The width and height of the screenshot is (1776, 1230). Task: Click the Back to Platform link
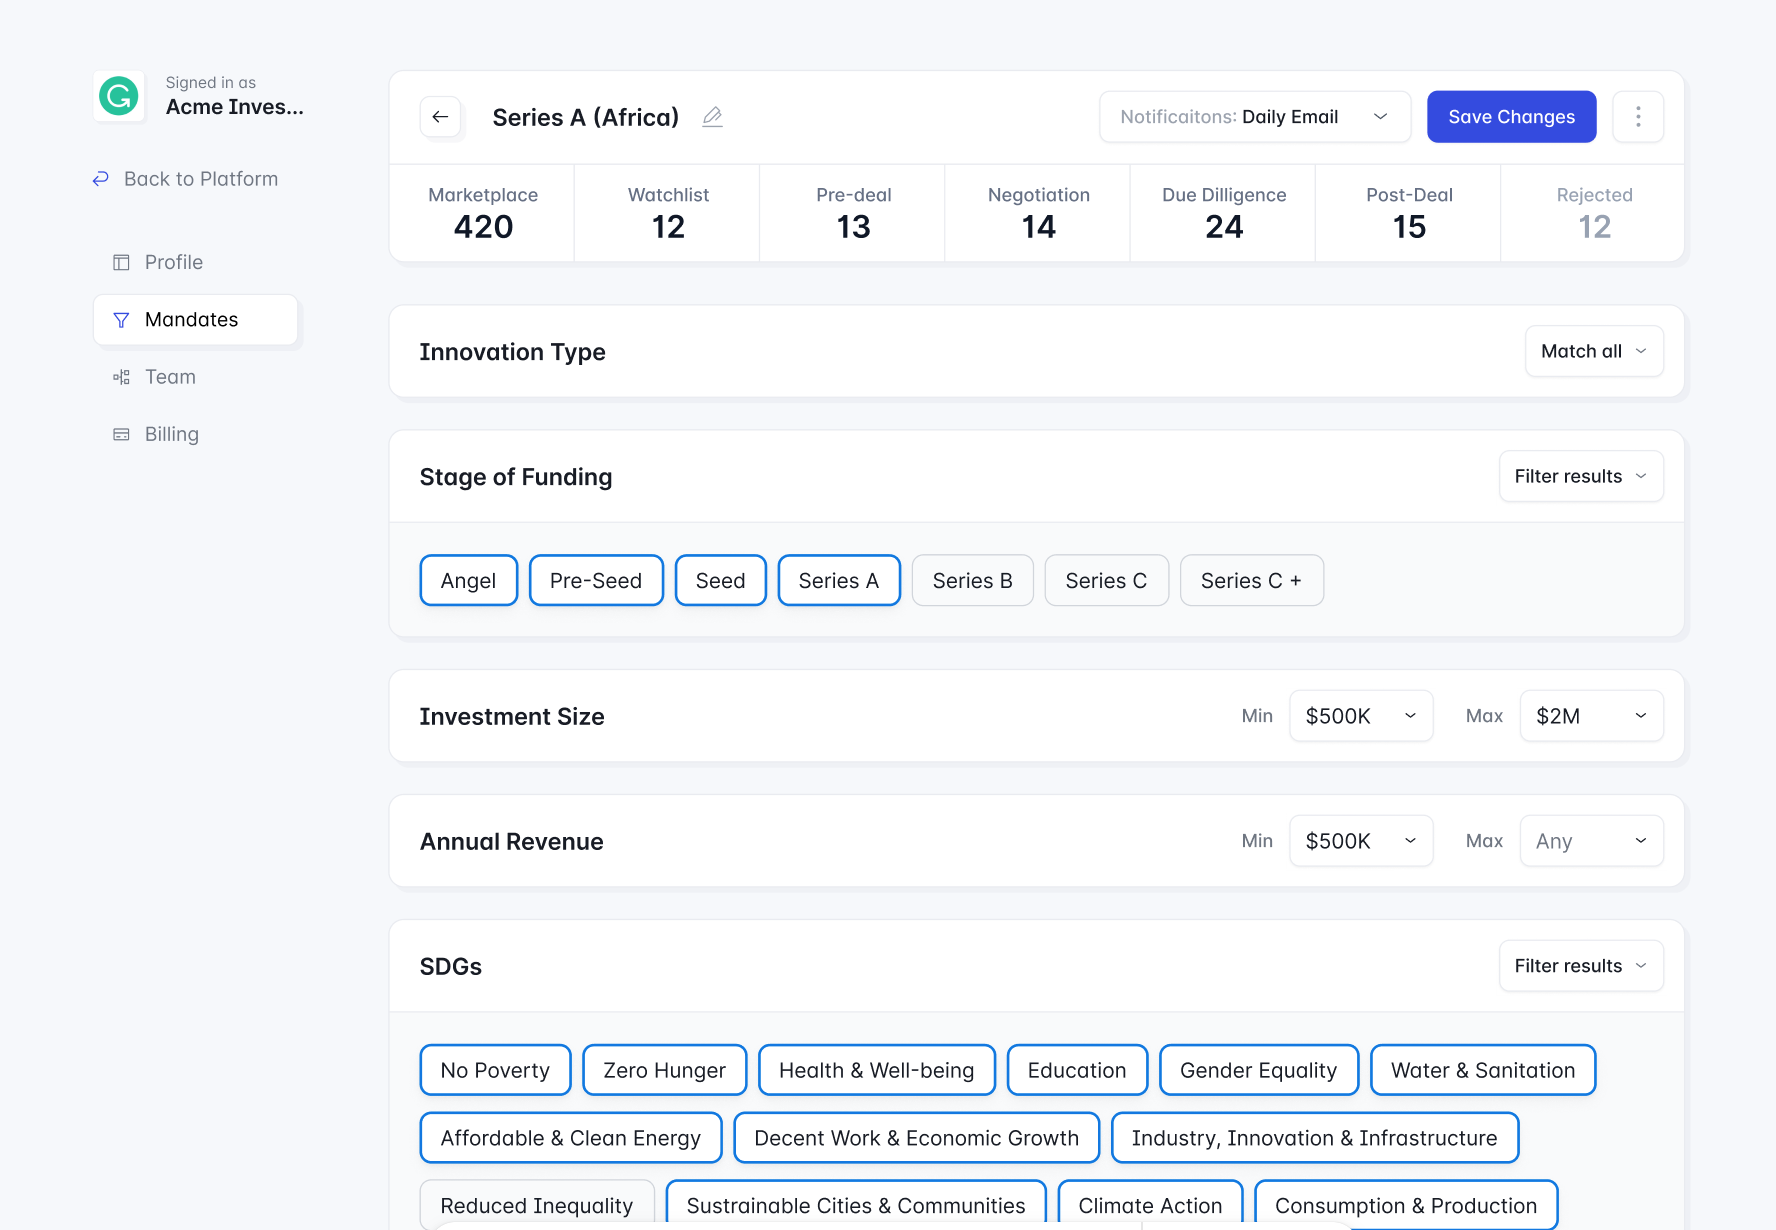point(200,179)
